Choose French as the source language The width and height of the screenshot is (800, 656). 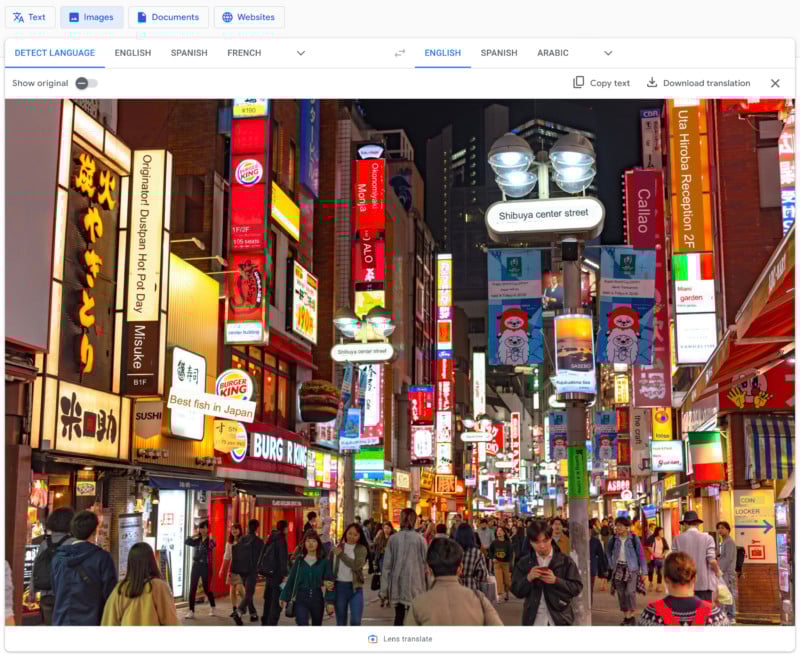(244, 53)
